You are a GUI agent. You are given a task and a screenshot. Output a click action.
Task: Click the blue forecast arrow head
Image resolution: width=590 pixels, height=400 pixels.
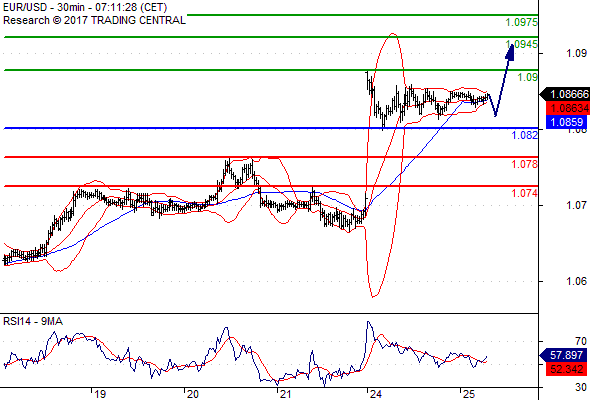[510, 52]
